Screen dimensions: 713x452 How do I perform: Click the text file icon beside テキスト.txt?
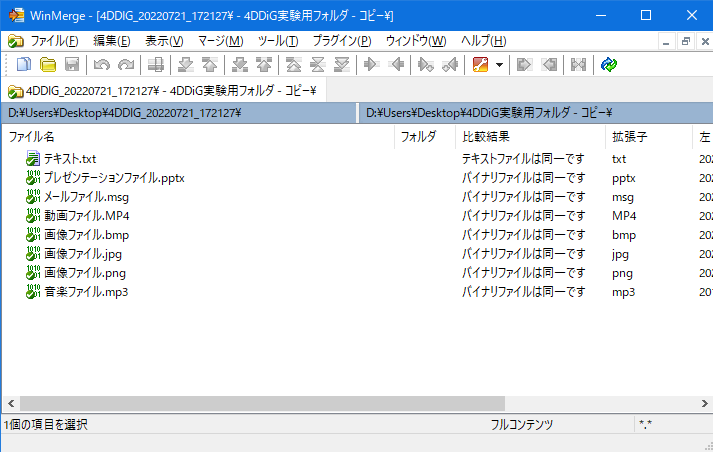click(x=33, y=158)
